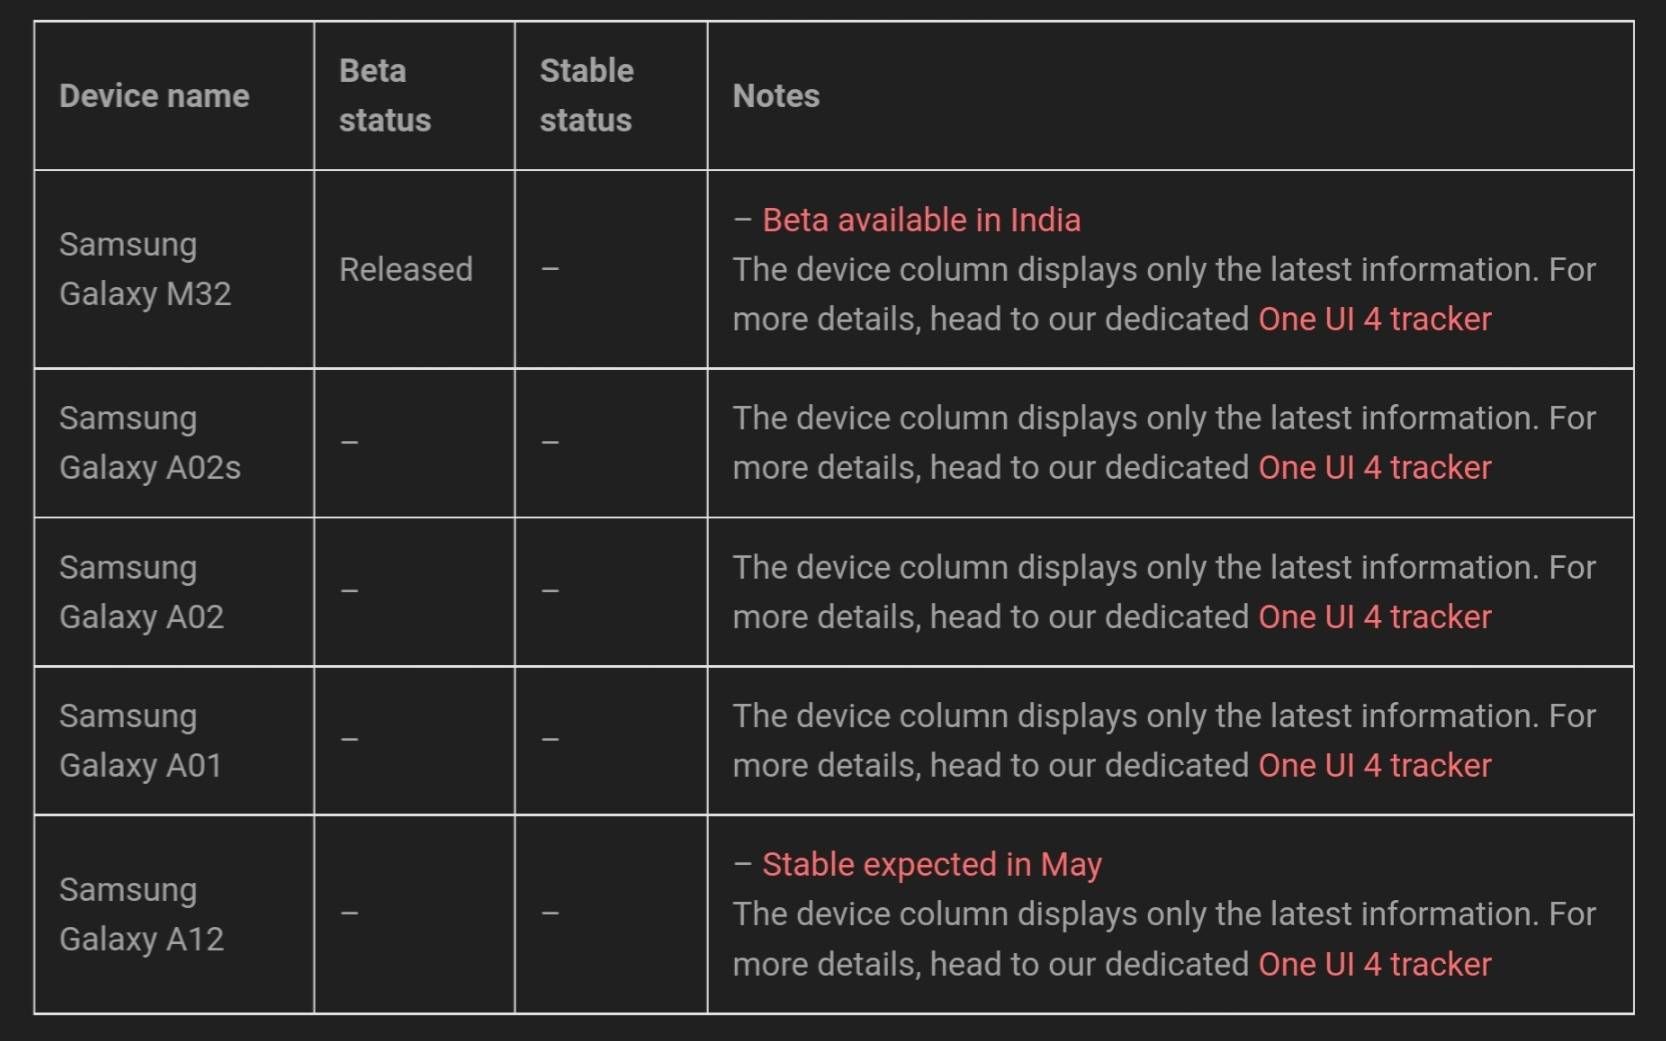Click the "Beta status" column header
This screenshot has height=1041, width=1666.
point(385,96)
